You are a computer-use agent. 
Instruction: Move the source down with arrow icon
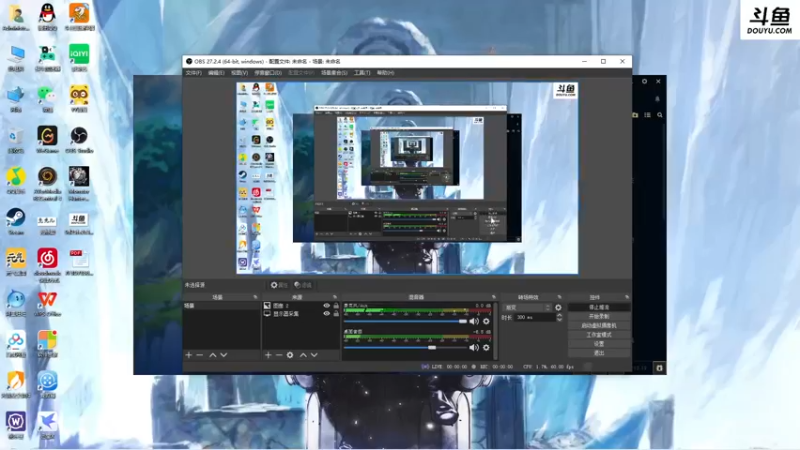(x=314, y=355)
